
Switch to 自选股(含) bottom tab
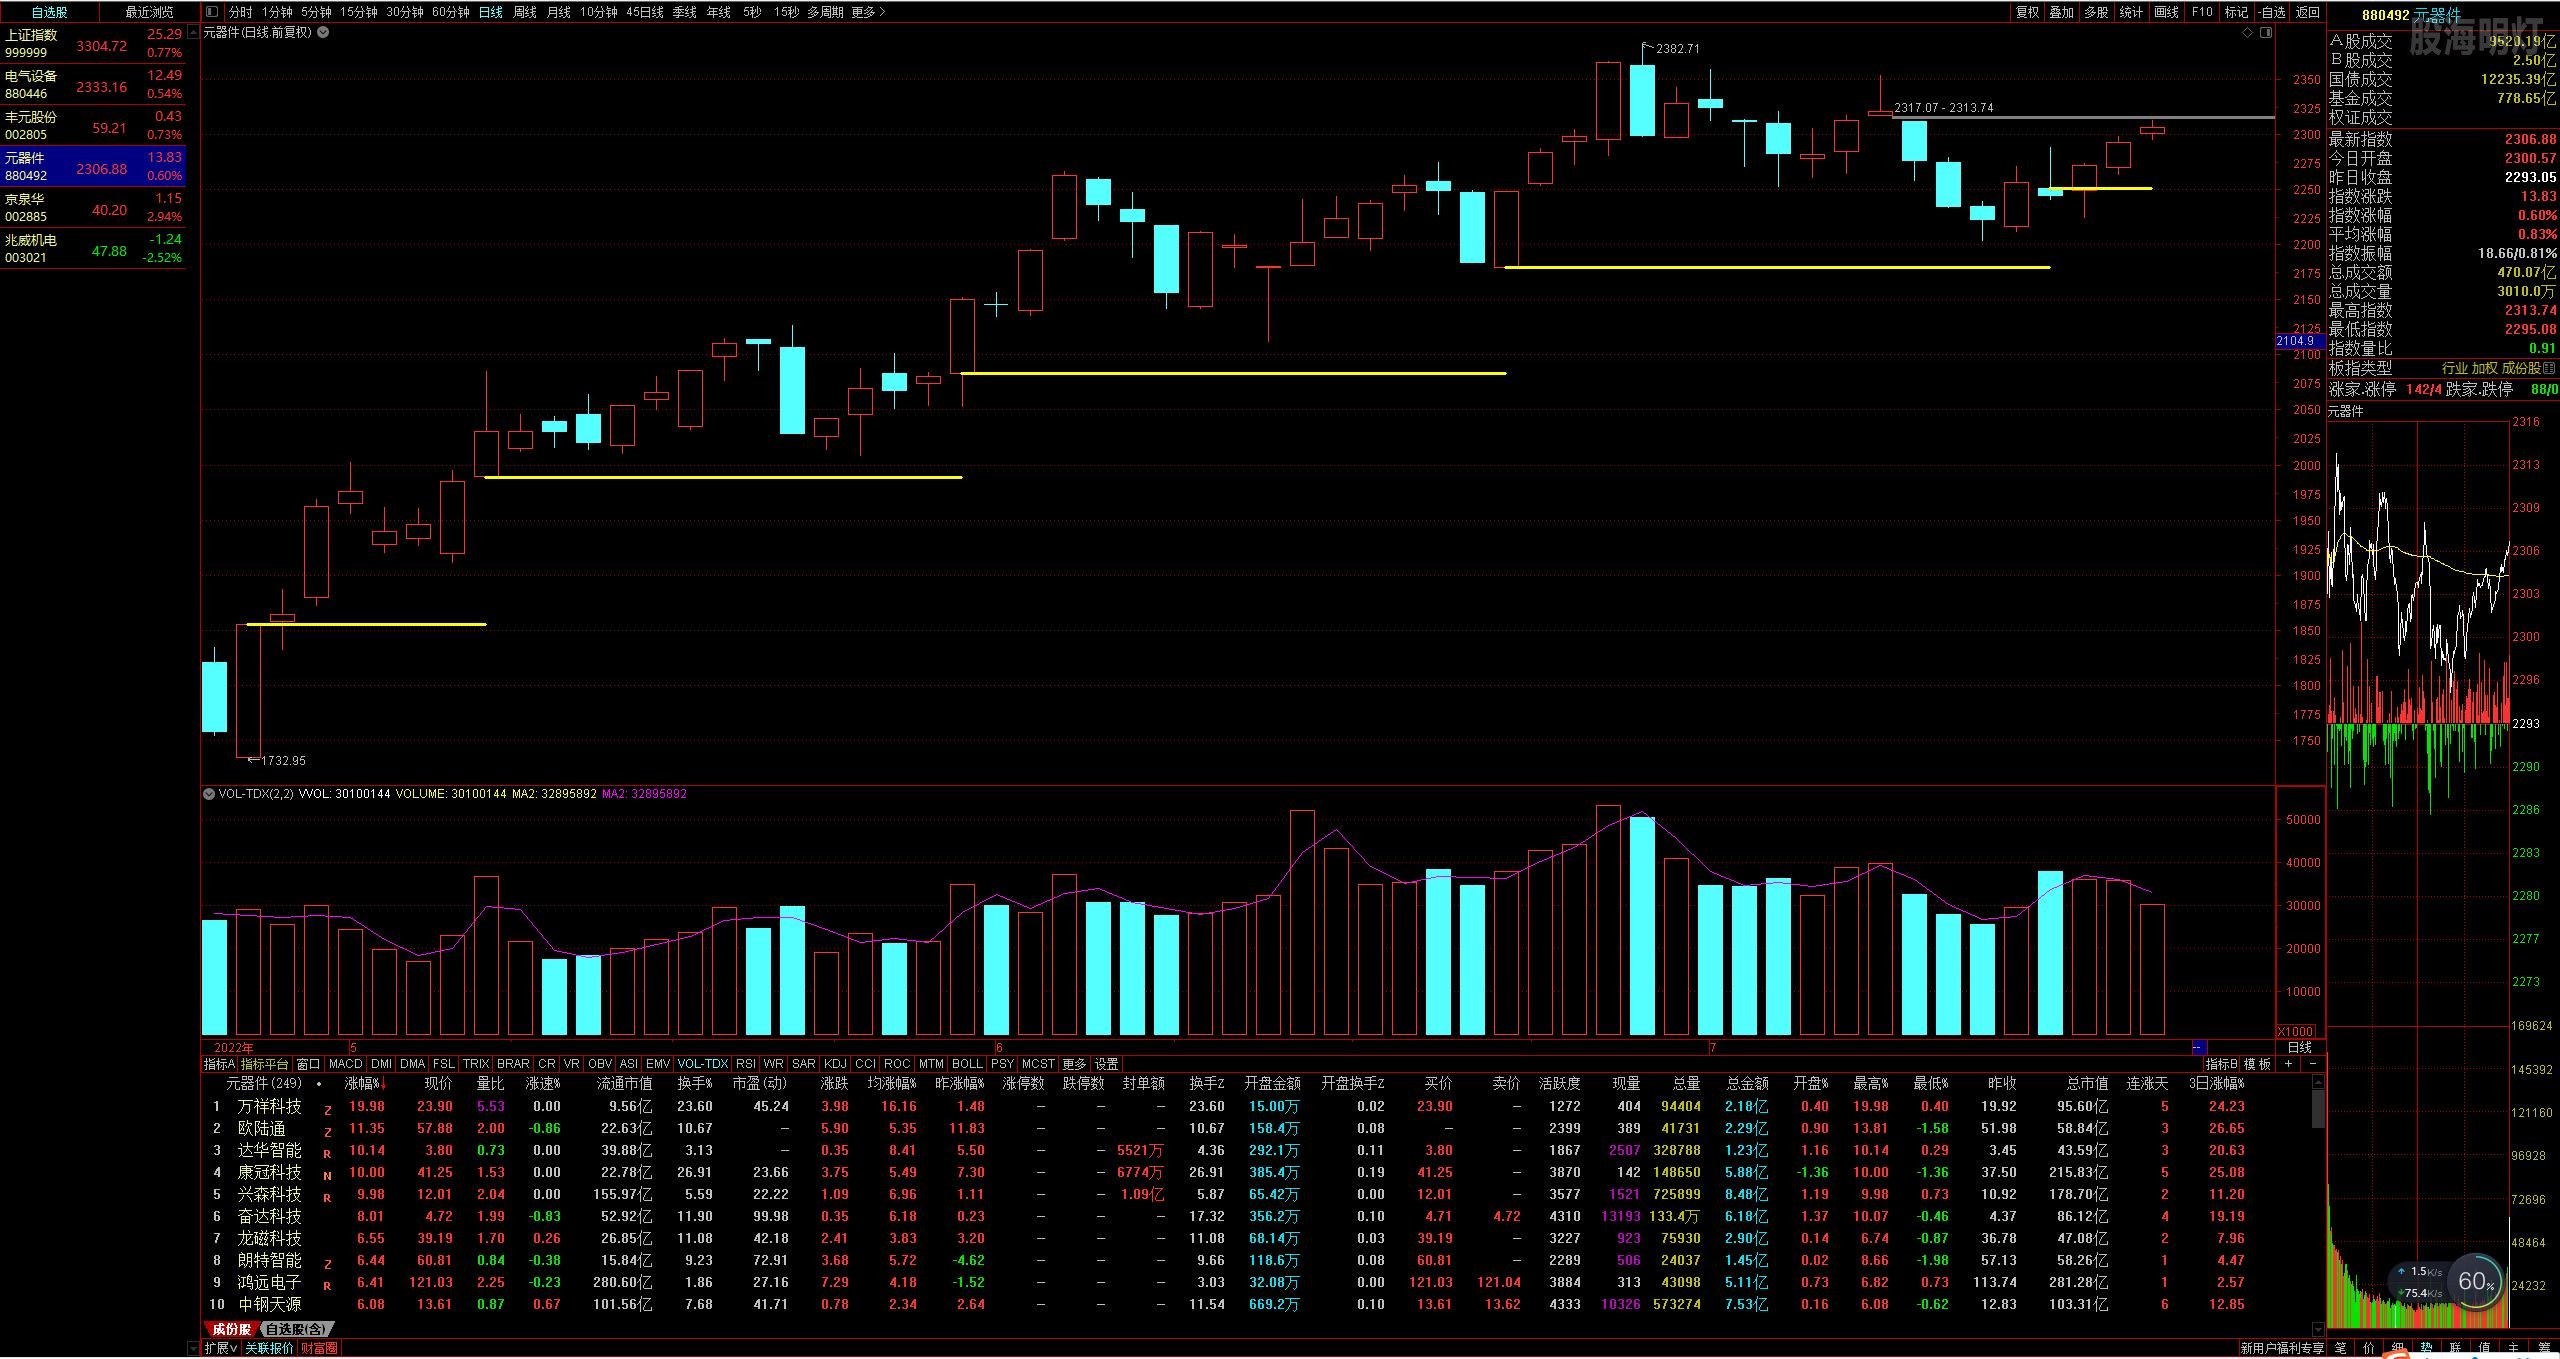click(296, 1329)
